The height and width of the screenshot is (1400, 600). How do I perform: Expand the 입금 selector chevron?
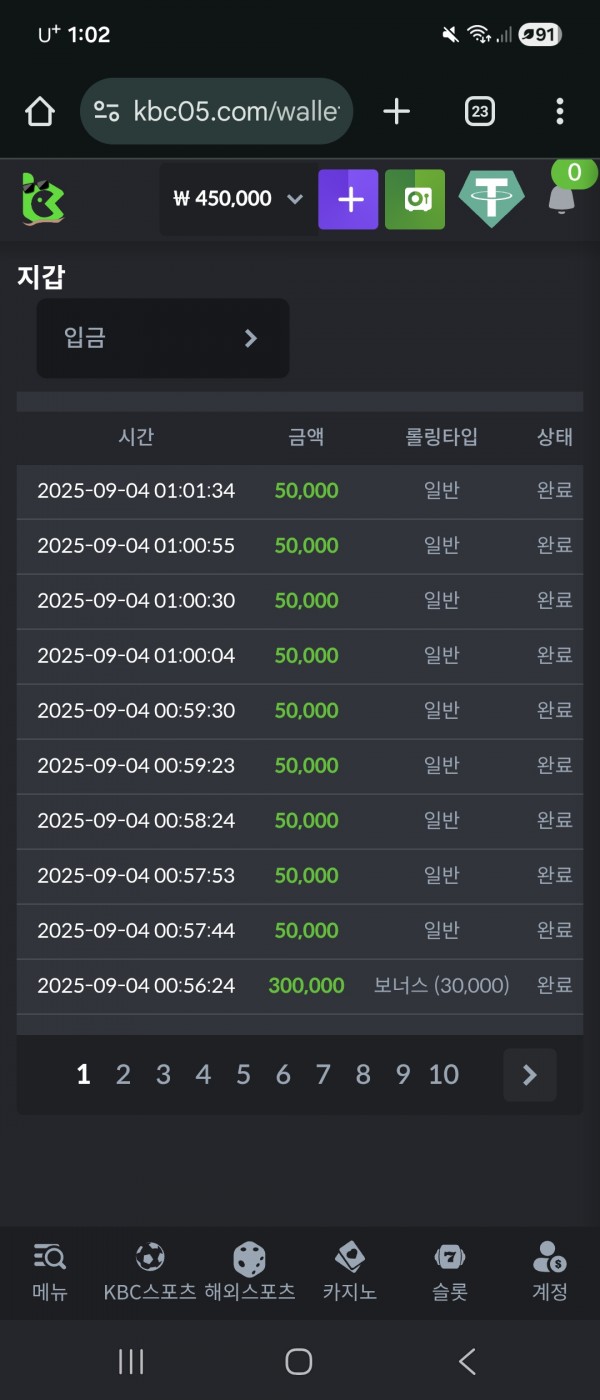pyautogui.click(x=251, y=338)
